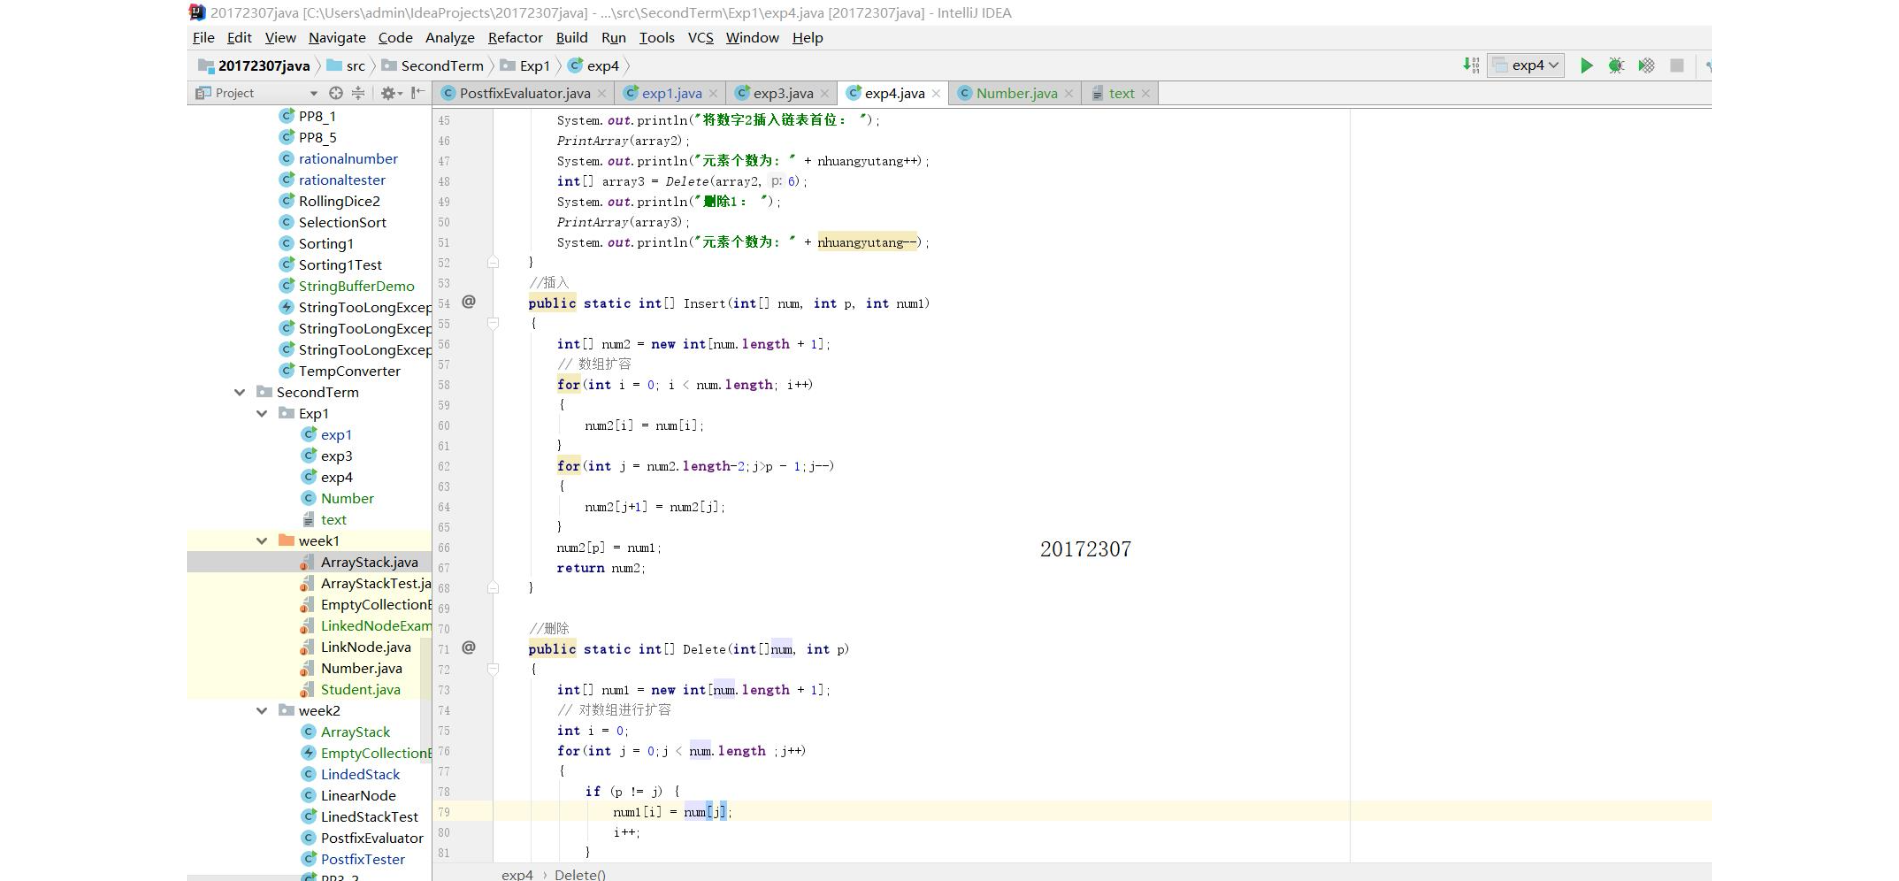Open the exp4 run configuration dropdown
Screen dimensions: 1899x881
click(x=1526, y=65)
